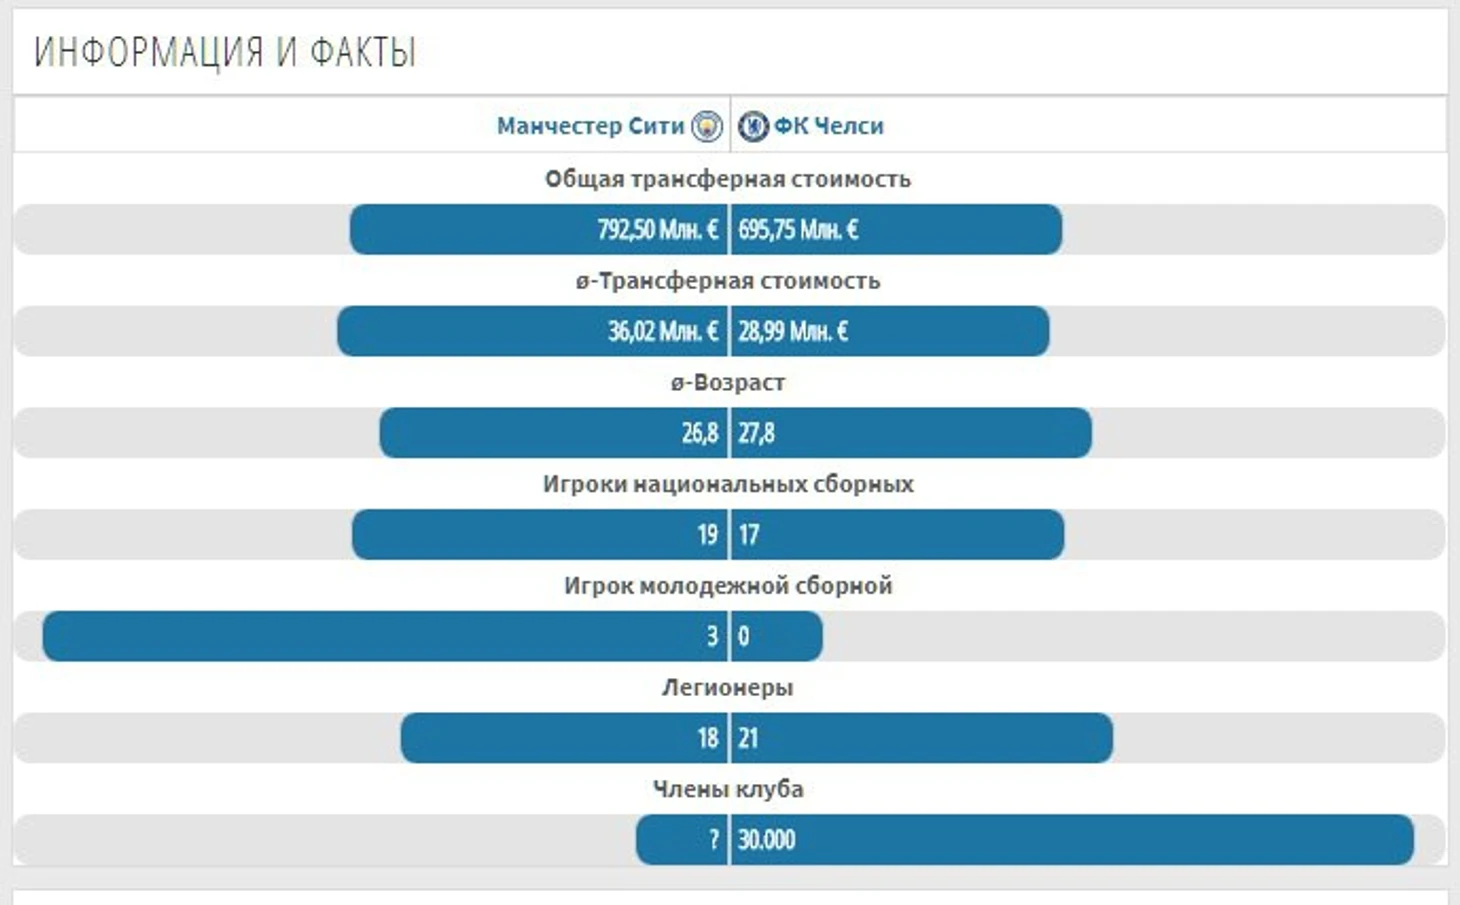The height and width of the screenshot is (905, 1460).
Task: Click the question mark members value
Action: click(x=714, y=840)
